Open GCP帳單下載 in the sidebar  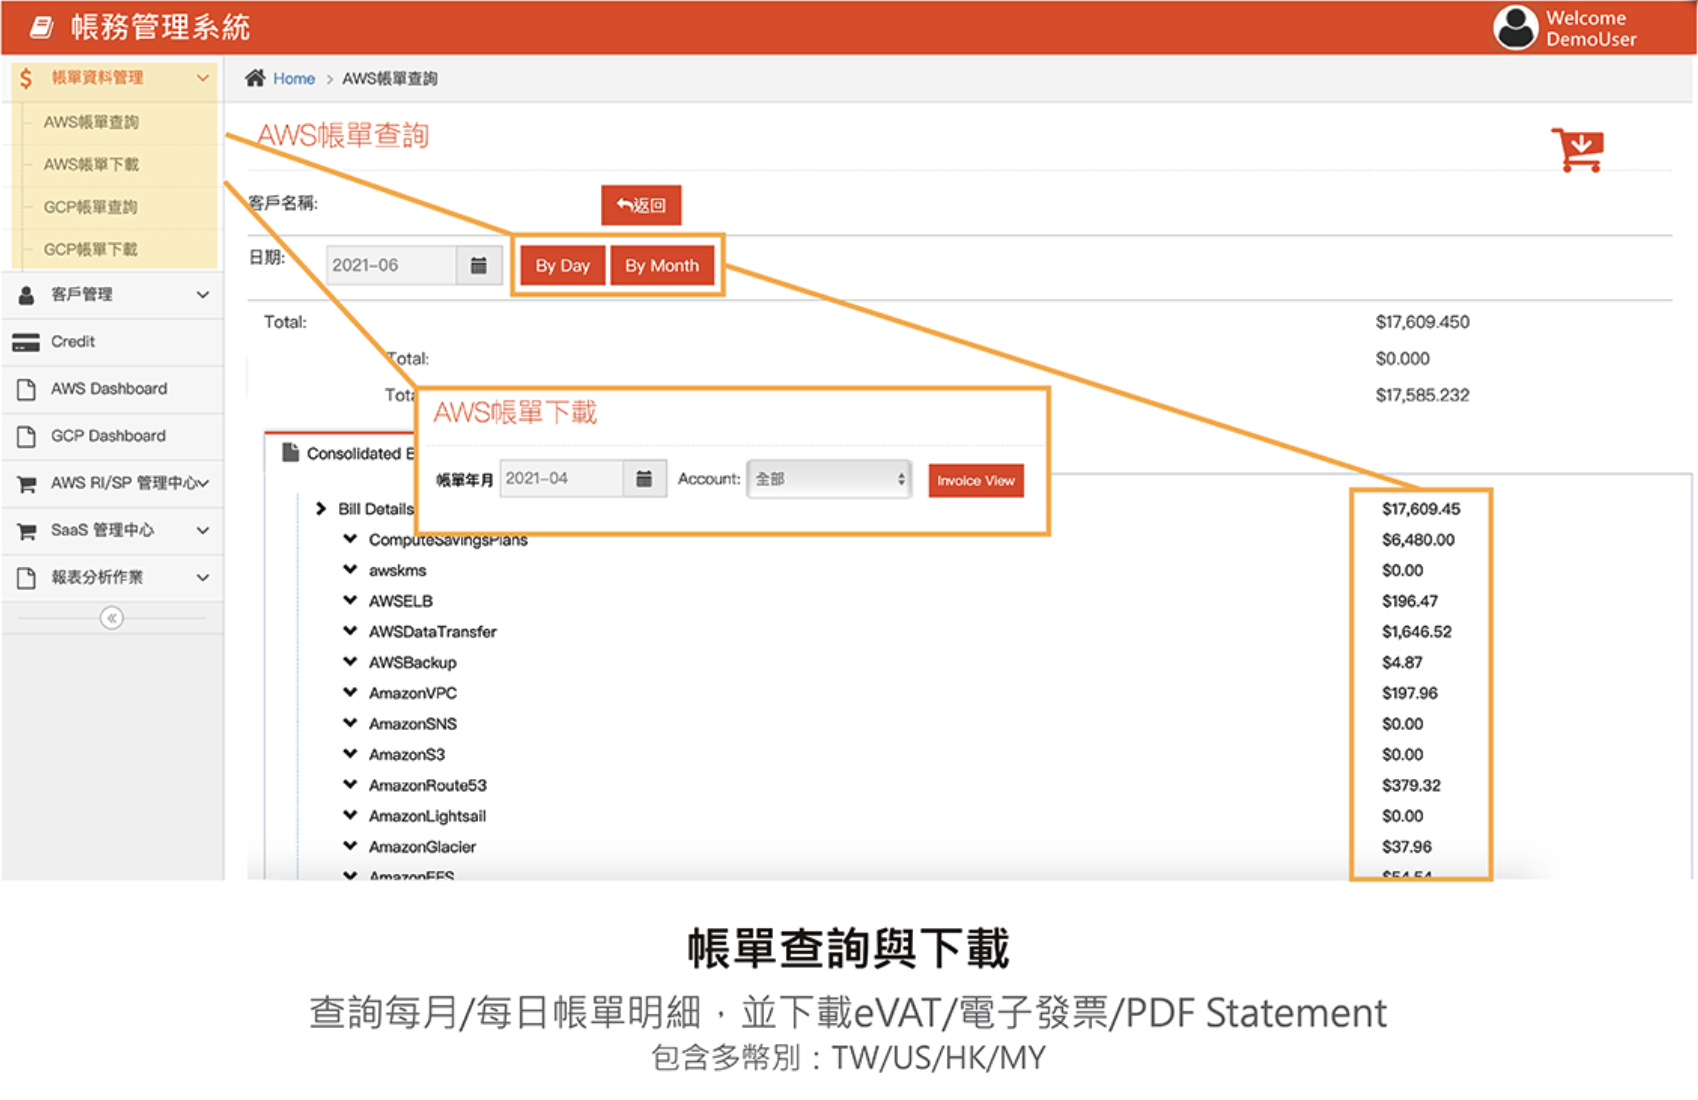[x=91, y=249]
